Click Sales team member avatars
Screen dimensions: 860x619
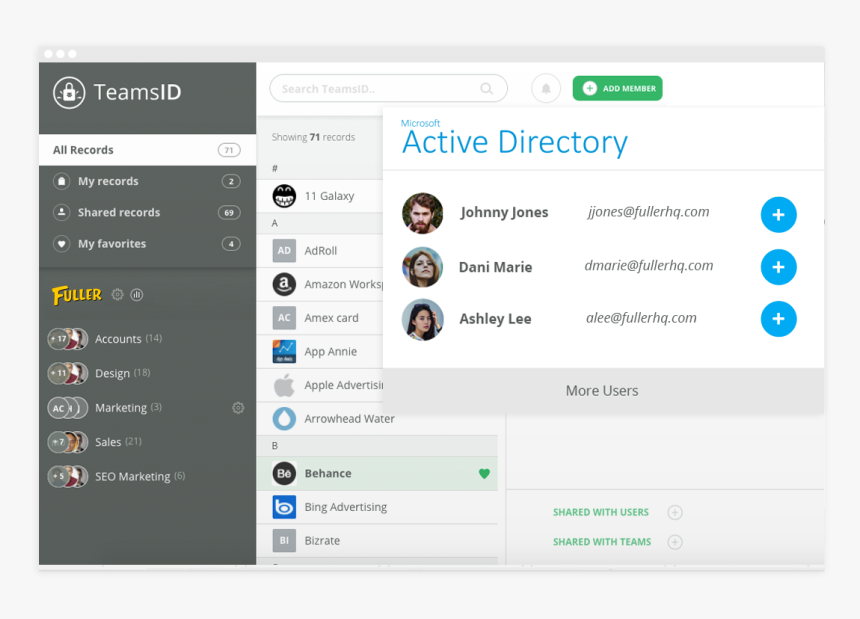[68, 442]
